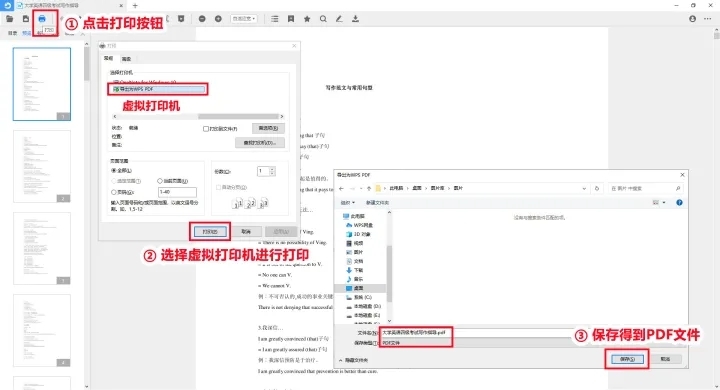Click the zoom out minus icon
720x390 pixels.
click(202, 19)
